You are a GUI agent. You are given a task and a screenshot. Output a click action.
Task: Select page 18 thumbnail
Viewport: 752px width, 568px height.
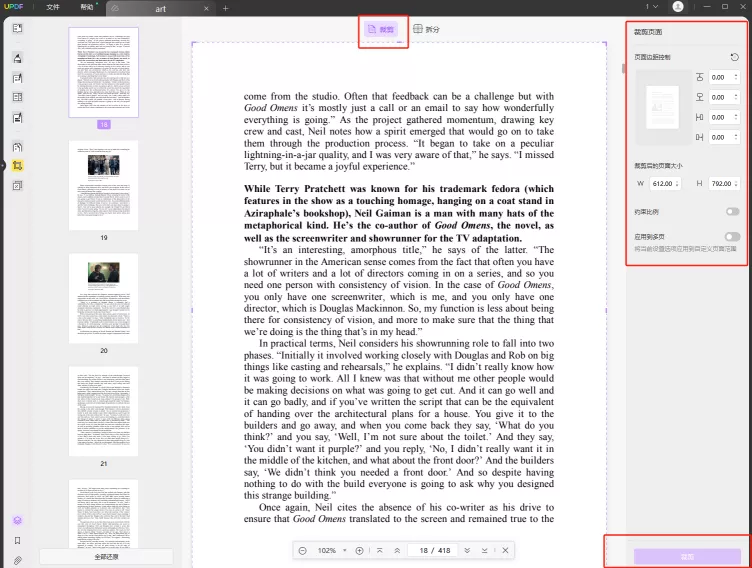pyautogui.click(x=104, y=72)
